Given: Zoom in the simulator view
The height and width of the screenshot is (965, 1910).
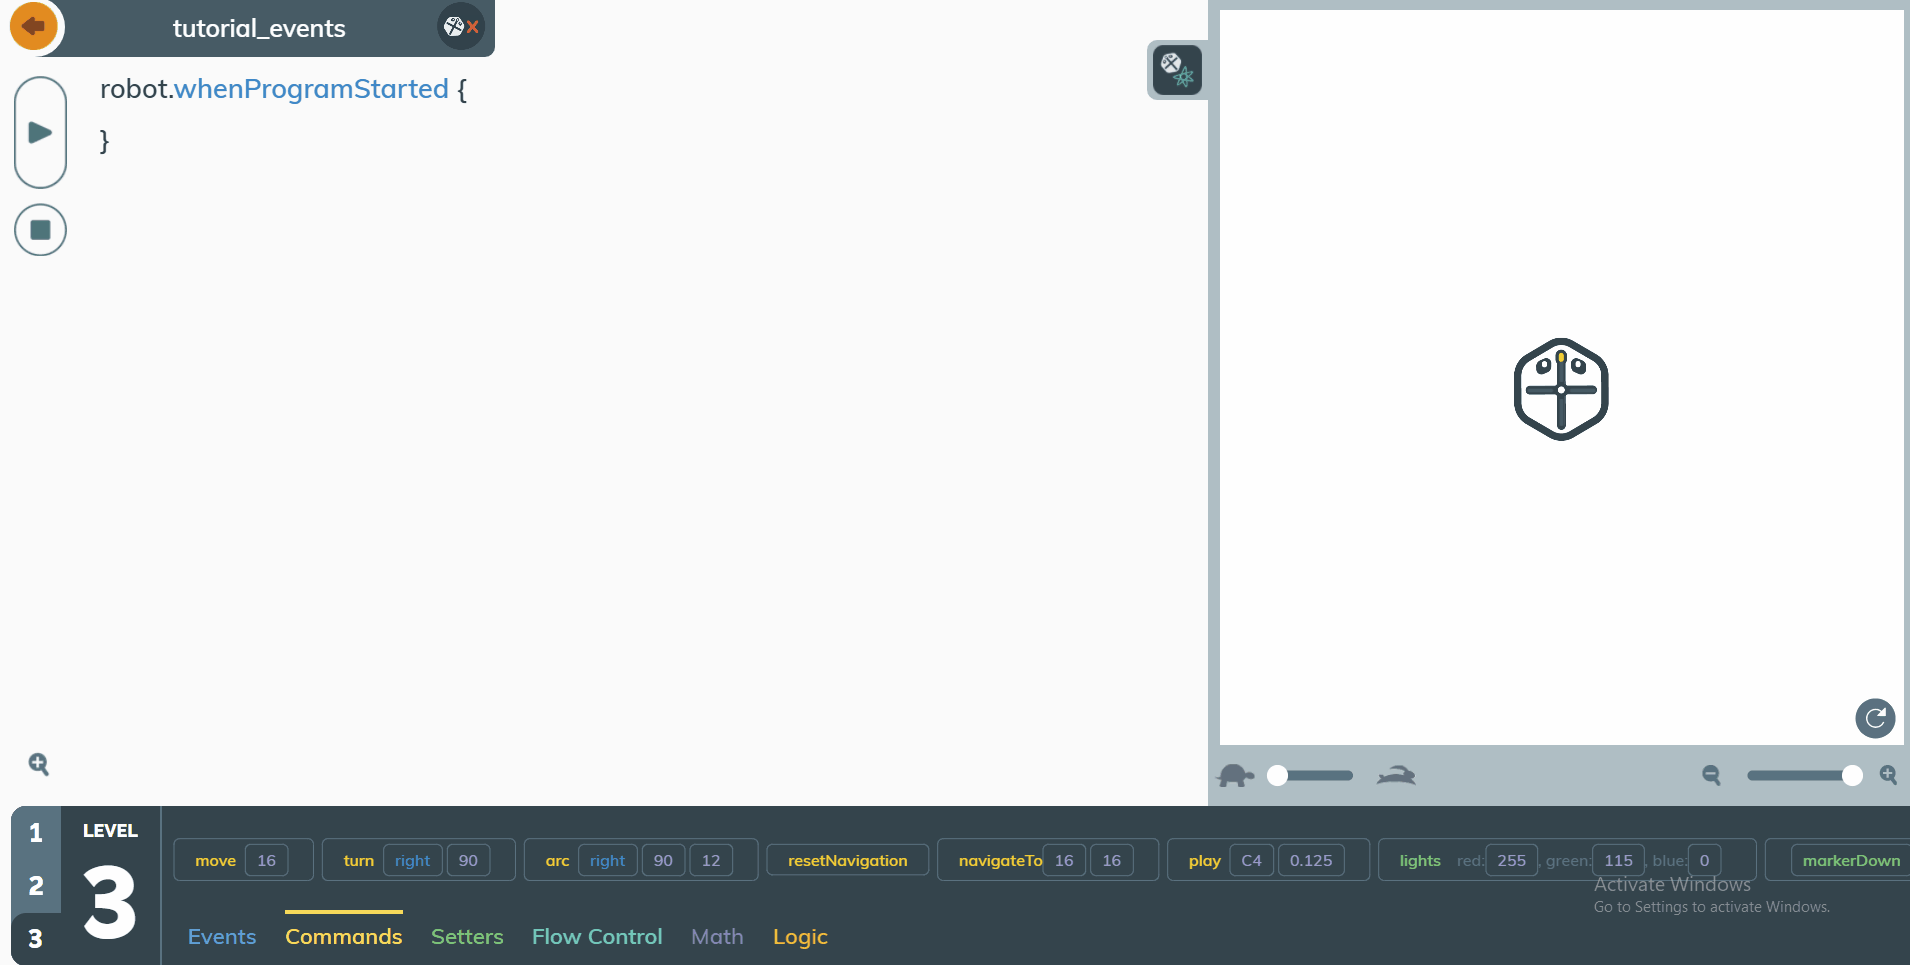Looking at the screenshot, I should pyautogui.click(x=1888, y=775).
